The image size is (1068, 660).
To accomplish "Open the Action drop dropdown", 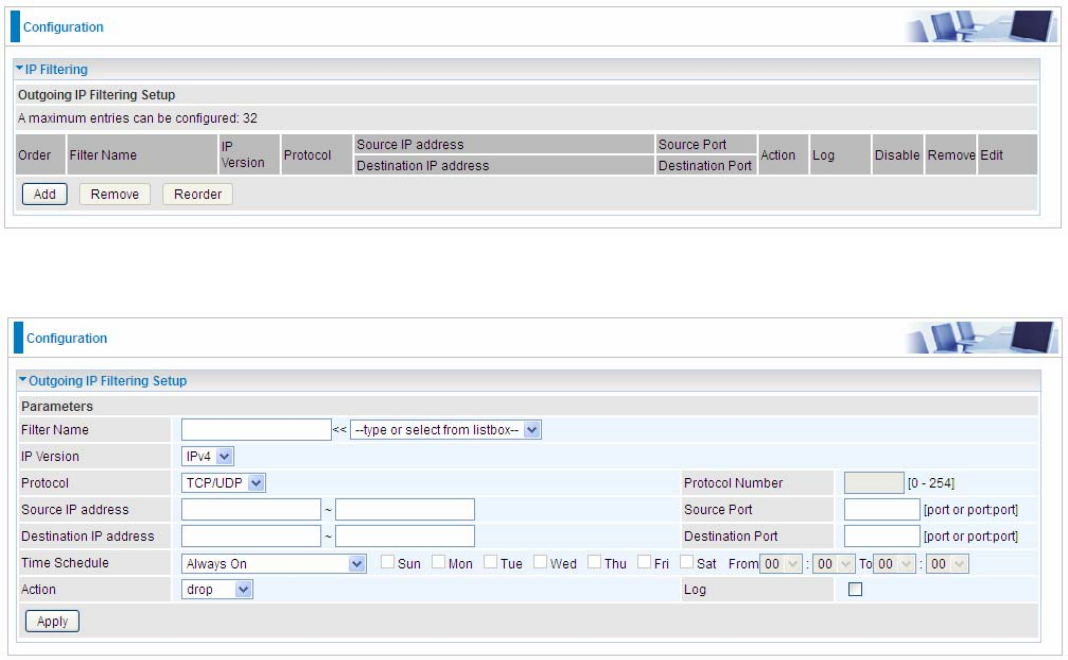I will click(x=217, y=589).
